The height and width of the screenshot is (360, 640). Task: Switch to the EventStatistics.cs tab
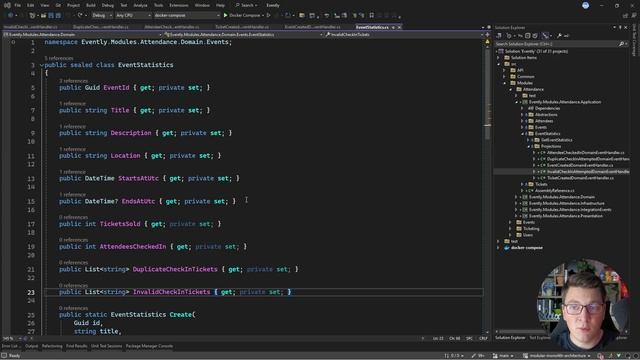coord(372,27)
